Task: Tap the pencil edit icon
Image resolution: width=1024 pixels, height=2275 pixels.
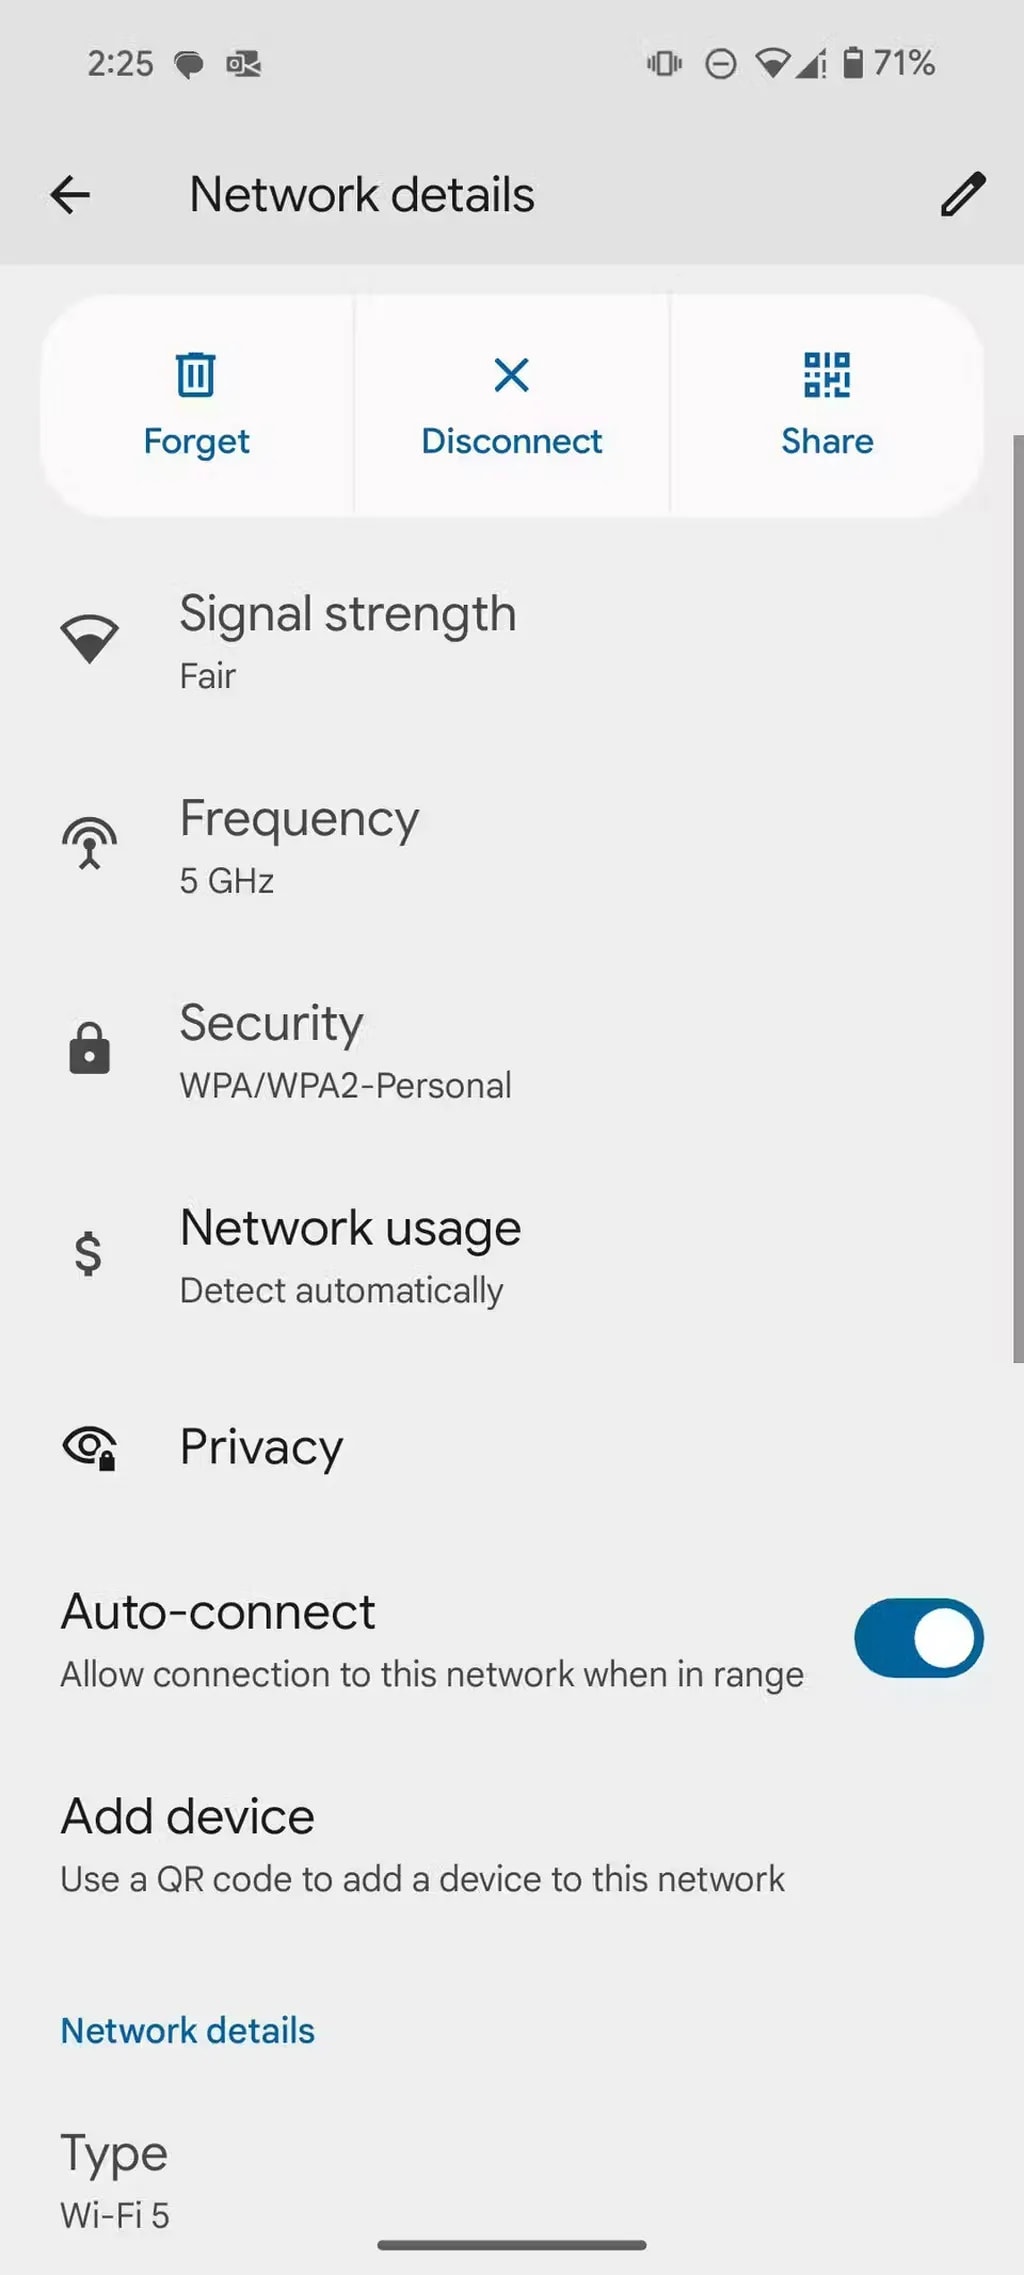Action: tap(962, 195)
